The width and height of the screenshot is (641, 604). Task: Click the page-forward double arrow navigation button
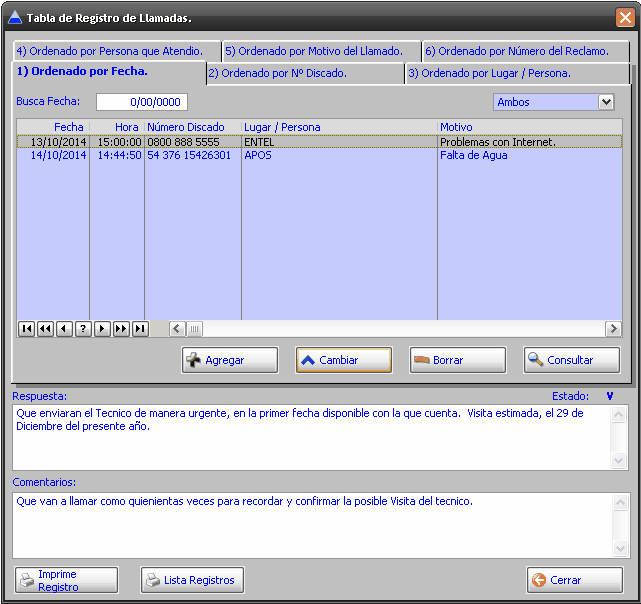coord(121,329)
